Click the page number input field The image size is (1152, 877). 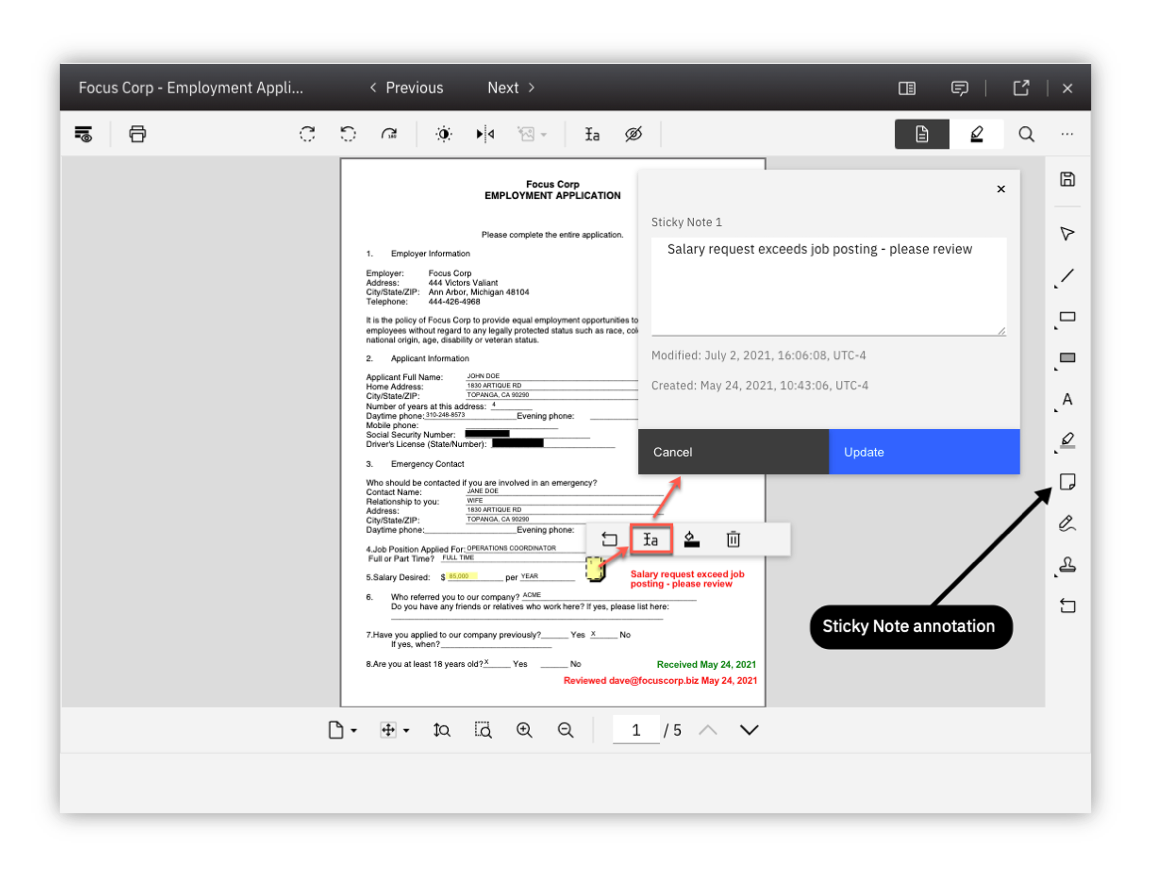pos(636,730)
